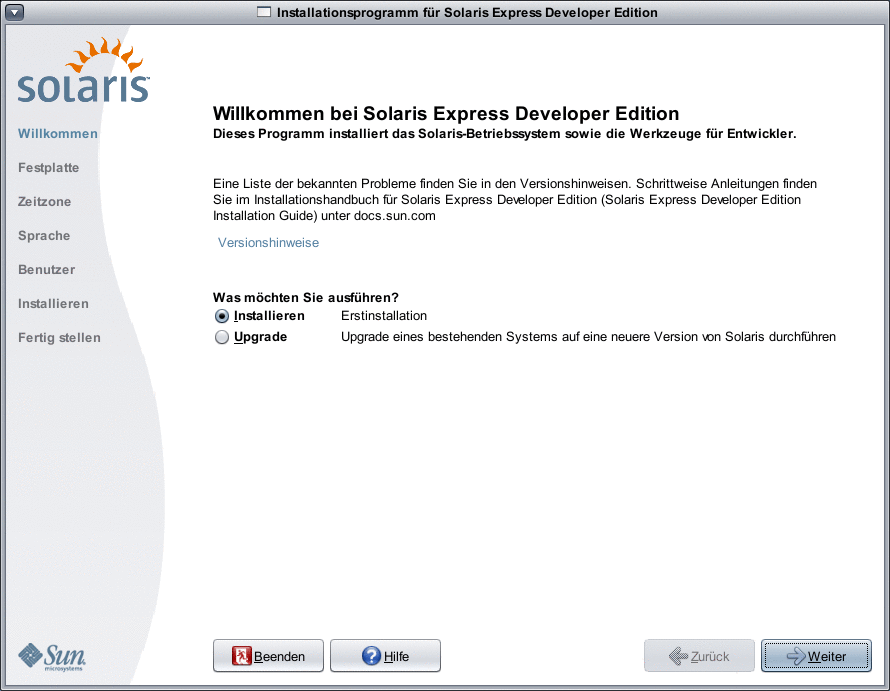Click the 'Eine Liste der bekannten Probleme' paragraph
890x691 pixels.
[x=515, y=200]
